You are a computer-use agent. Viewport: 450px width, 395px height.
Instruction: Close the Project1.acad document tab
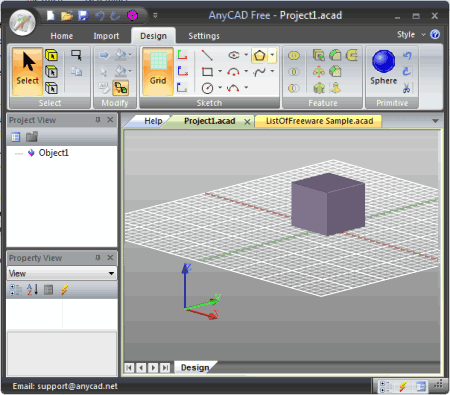click(x=247, y=122)
